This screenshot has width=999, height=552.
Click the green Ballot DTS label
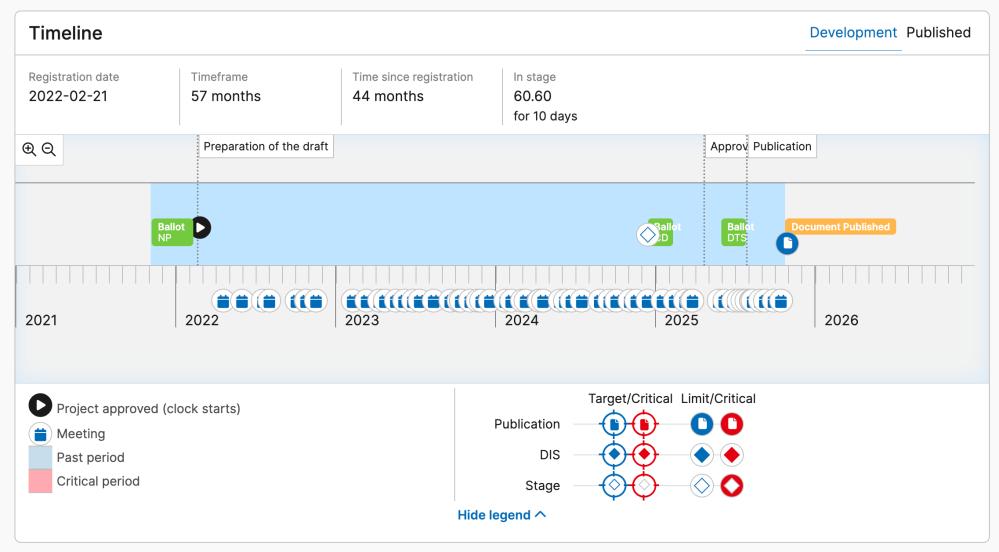click(736, 232)
